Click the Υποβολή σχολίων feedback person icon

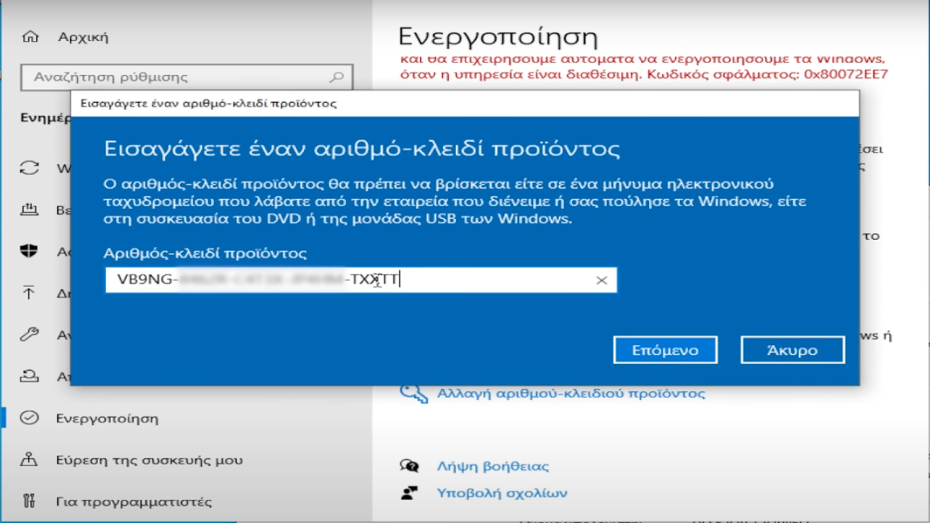pos(409,493)
